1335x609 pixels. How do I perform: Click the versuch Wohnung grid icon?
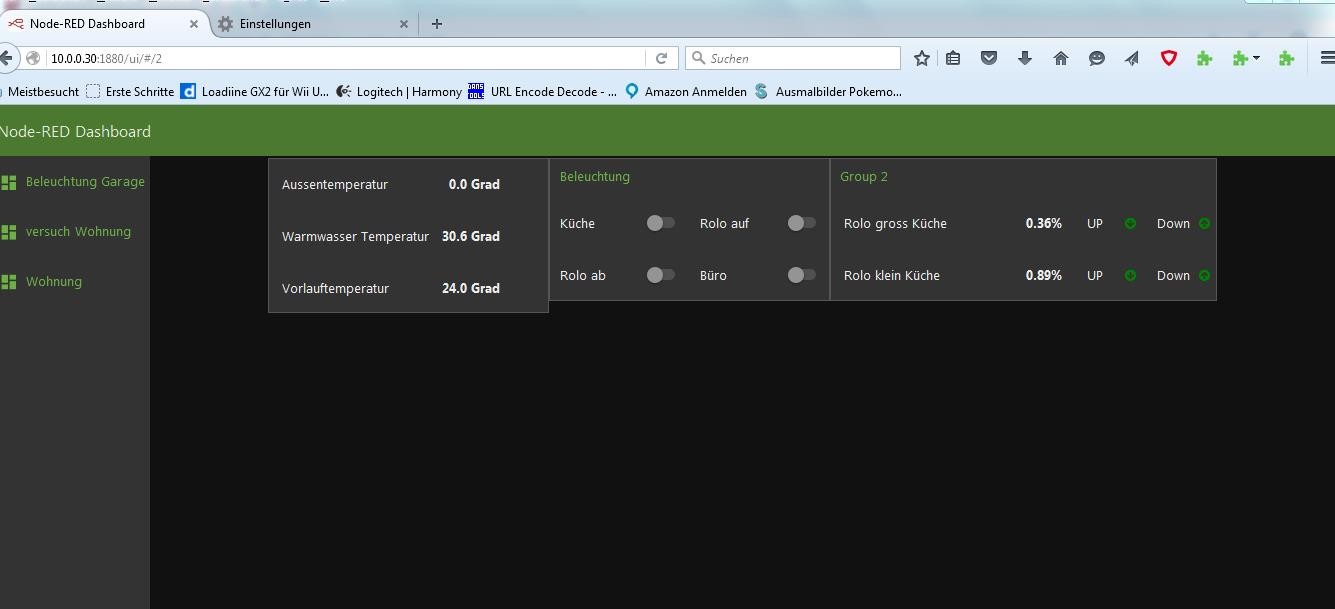pyautogui.click(x=9, y=232)
